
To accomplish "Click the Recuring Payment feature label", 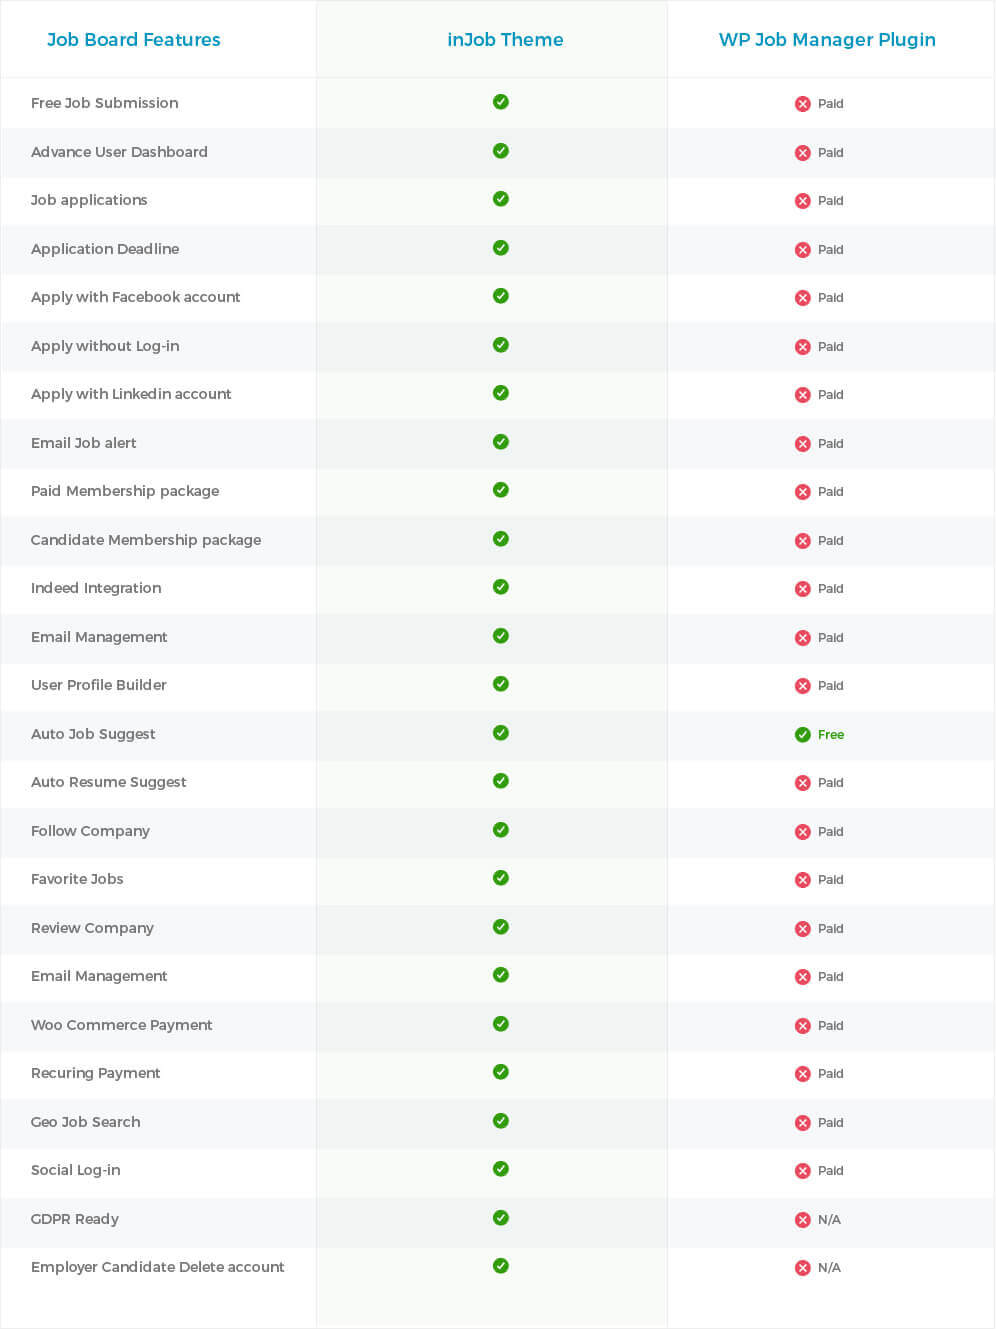I will [96, 1073].
